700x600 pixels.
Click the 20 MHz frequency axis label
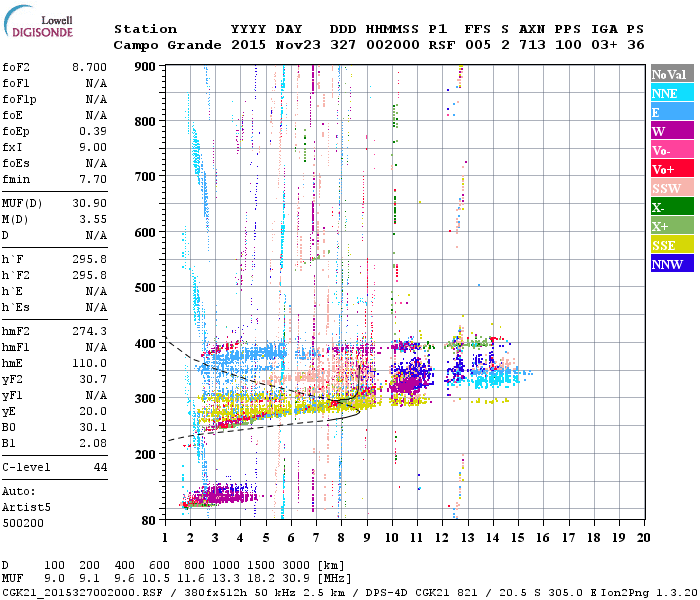pos(643,538)
